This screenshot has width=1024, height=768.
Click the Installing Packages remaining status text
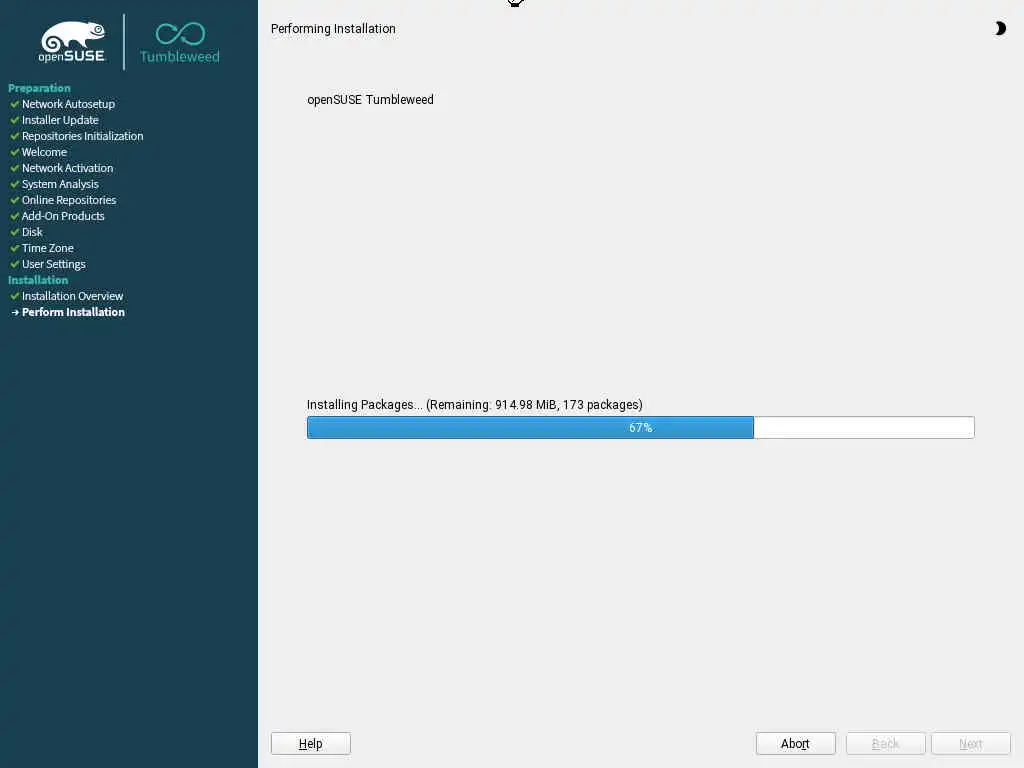pos(475,405)
